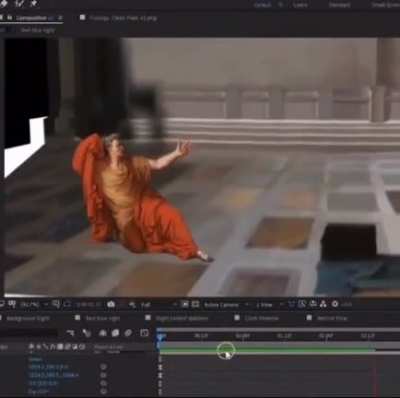Toggle pixel aspect ratio correction icon
400x398 pixels.
click(292, 304)
